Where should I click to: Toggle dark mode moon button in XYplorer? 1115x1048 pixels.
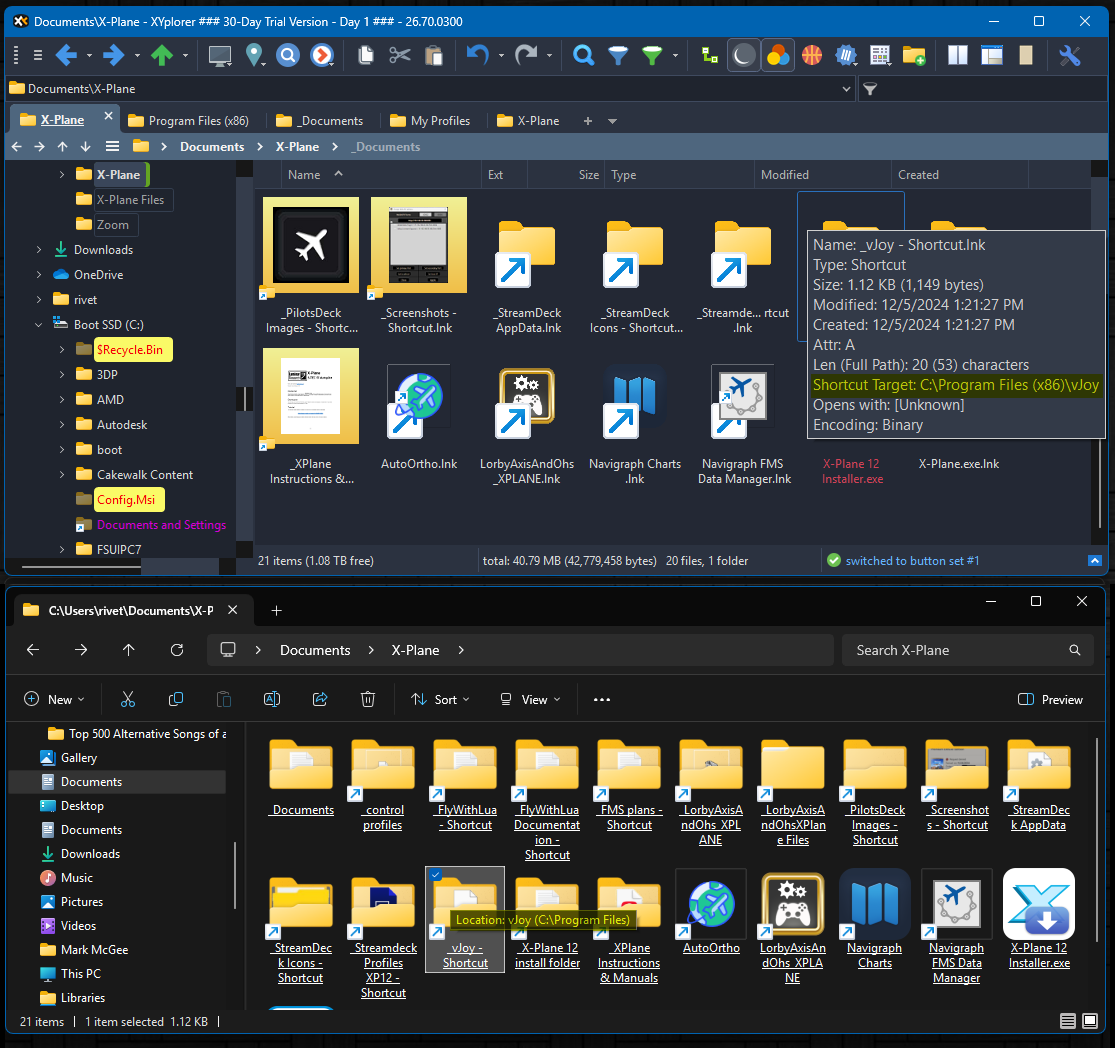click(x=743, y=56)
